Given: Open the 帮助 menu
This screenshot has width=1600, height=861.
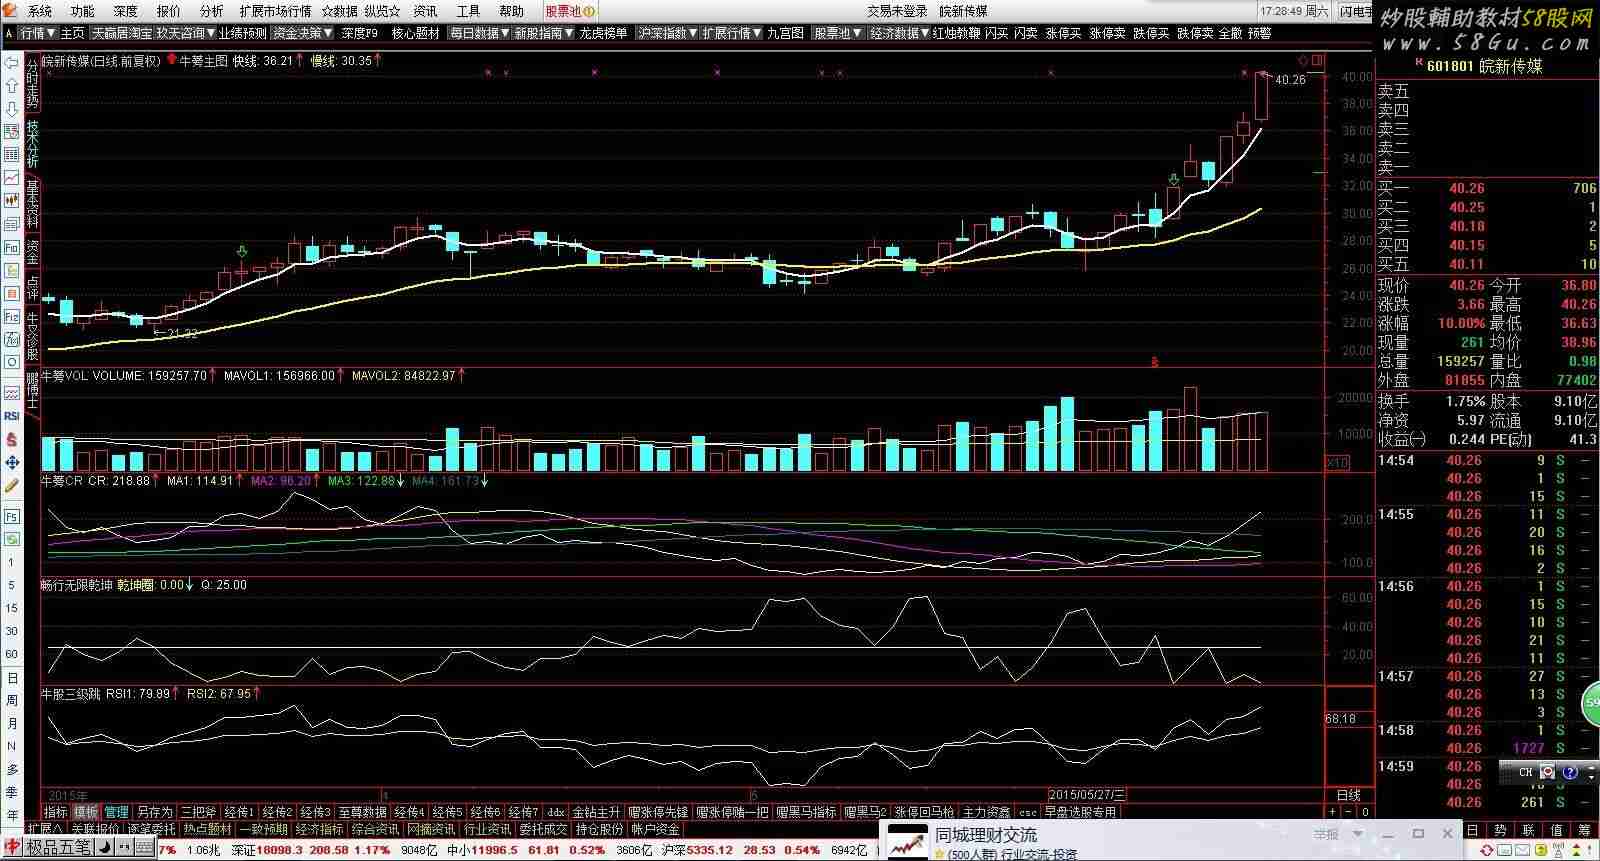Looking at the screenshot, I should pyautogui.click(x=511, y=11).
